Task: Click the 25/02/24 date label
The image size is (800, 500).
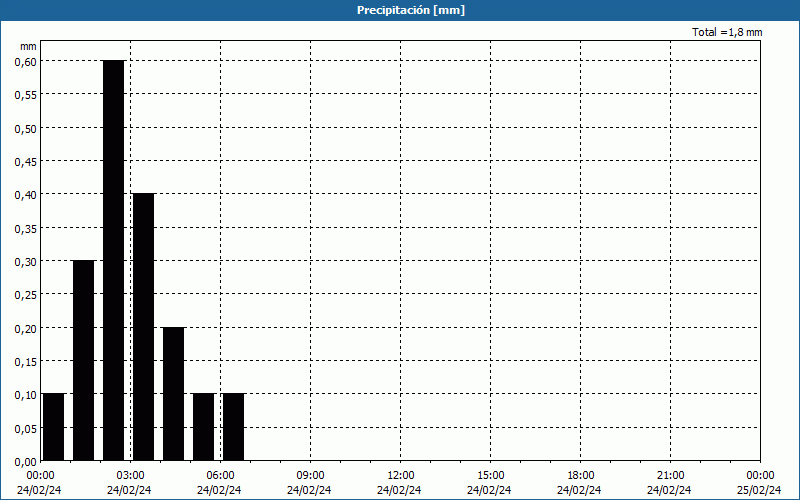Action: pos(760,490)
